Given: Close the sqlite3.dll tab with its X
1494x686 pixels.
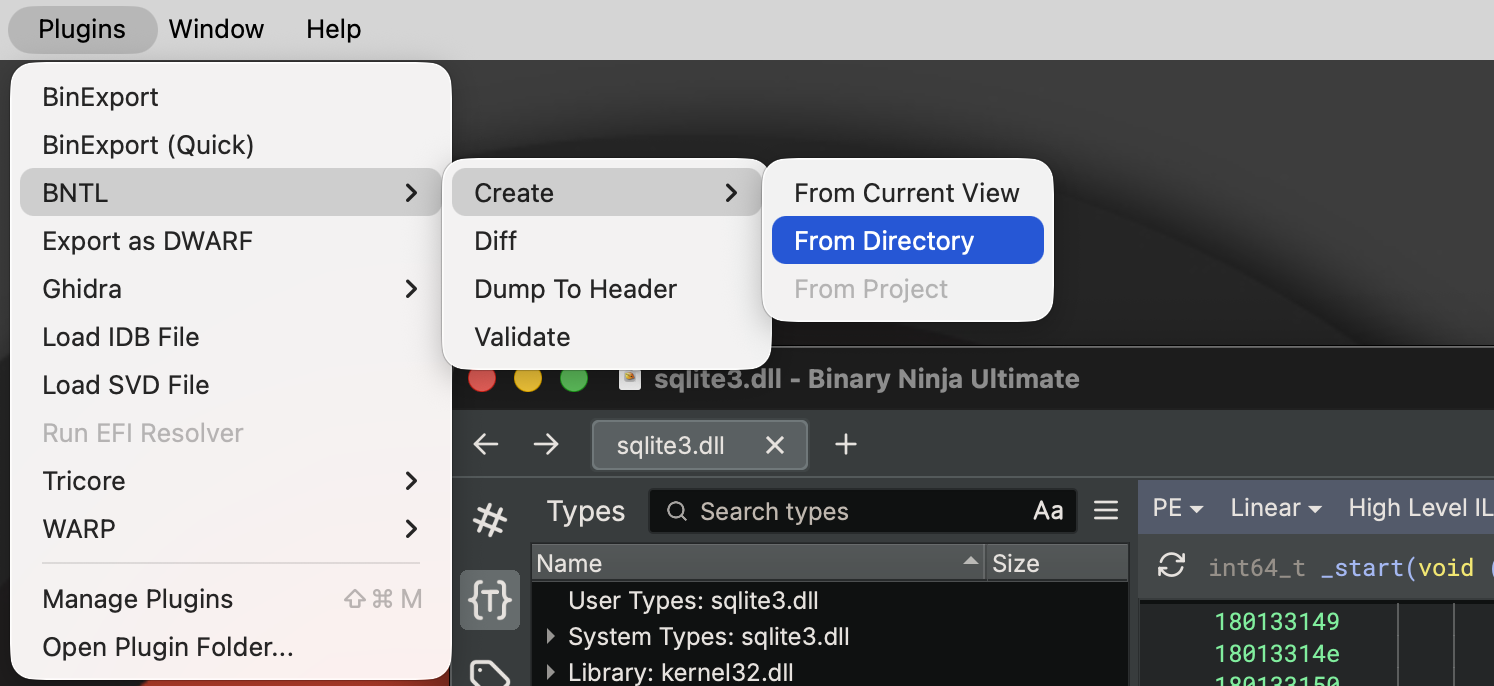Looking at the screenshot, I should point(776,446).
